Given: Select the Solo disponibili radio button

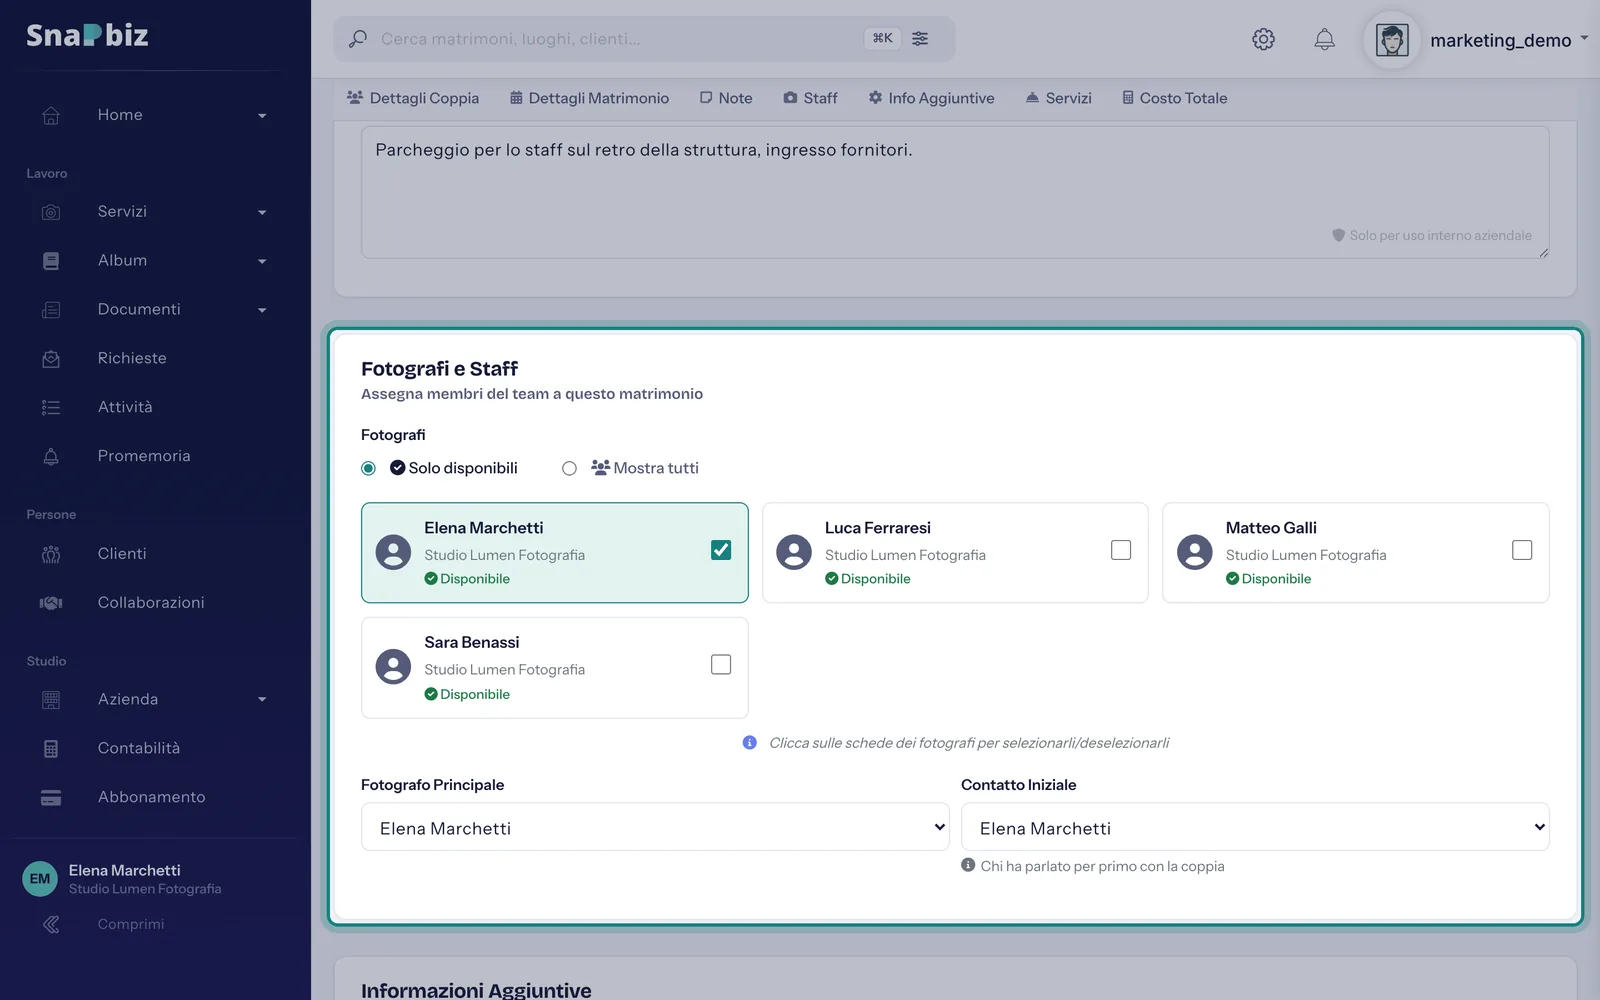Looking at the screenshot, I should coord(369,468).
